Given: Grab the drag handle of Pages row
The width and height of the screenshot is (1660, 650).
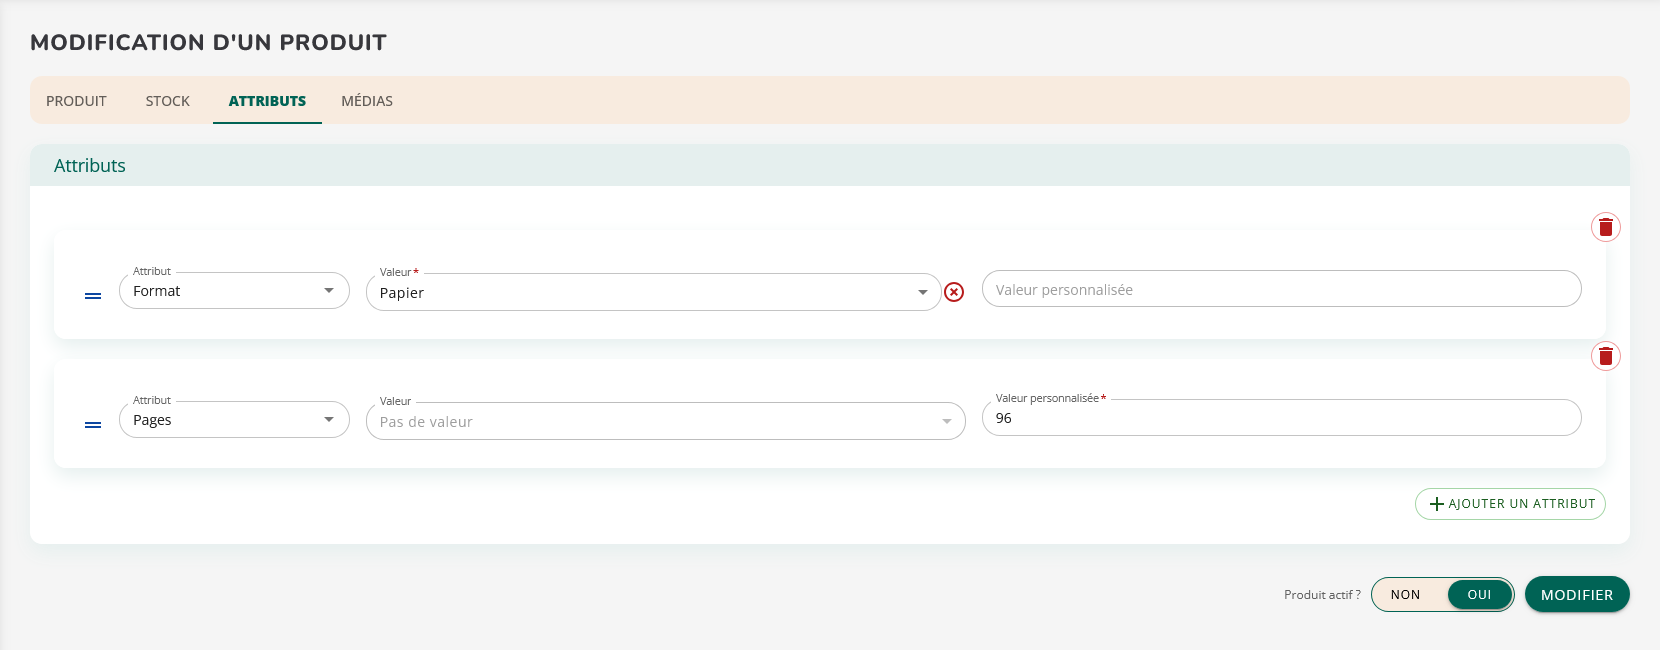Looking at the screenshot, I should (x=93, y=425).
